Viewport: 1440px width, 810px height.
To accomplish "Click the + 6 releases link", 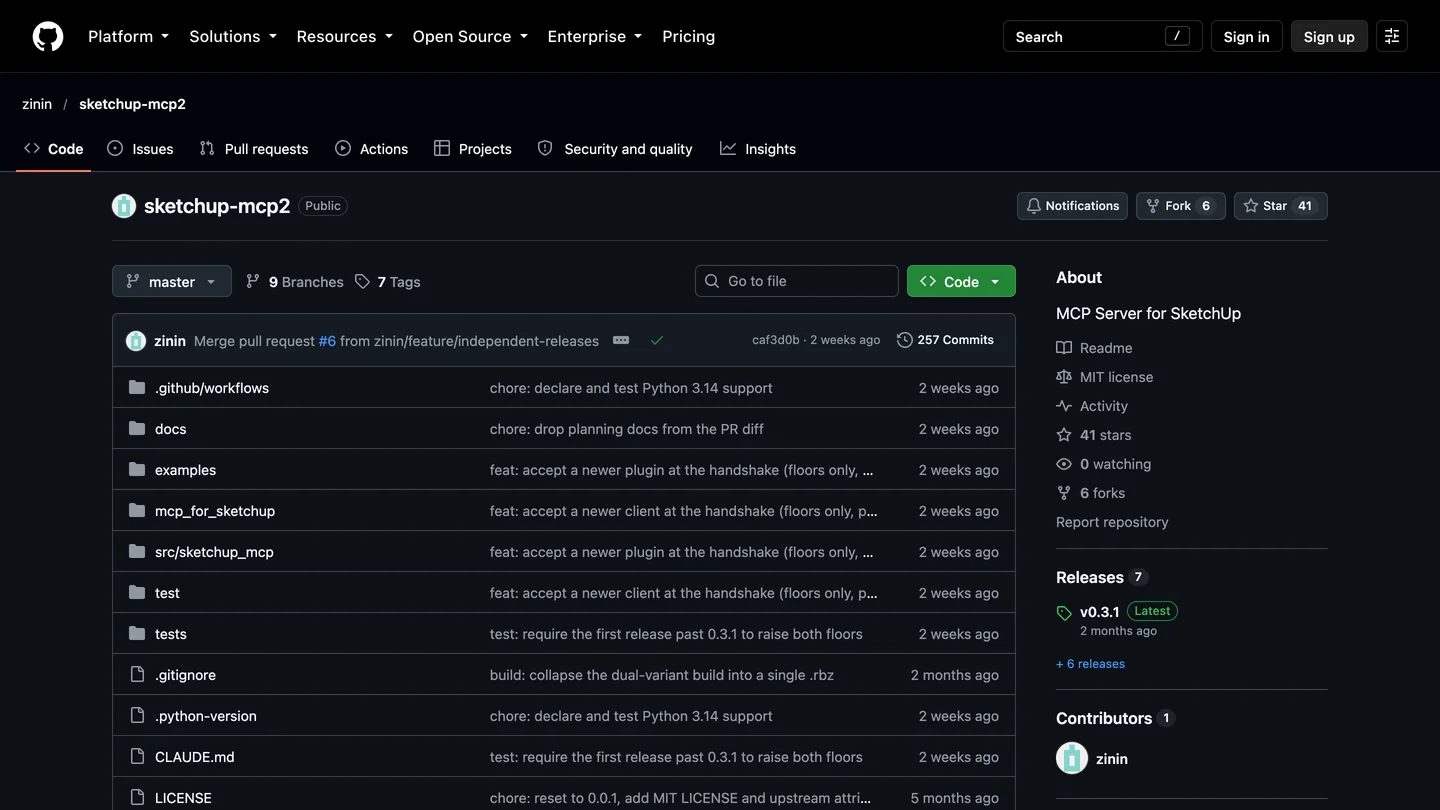I will (1090, 664).
